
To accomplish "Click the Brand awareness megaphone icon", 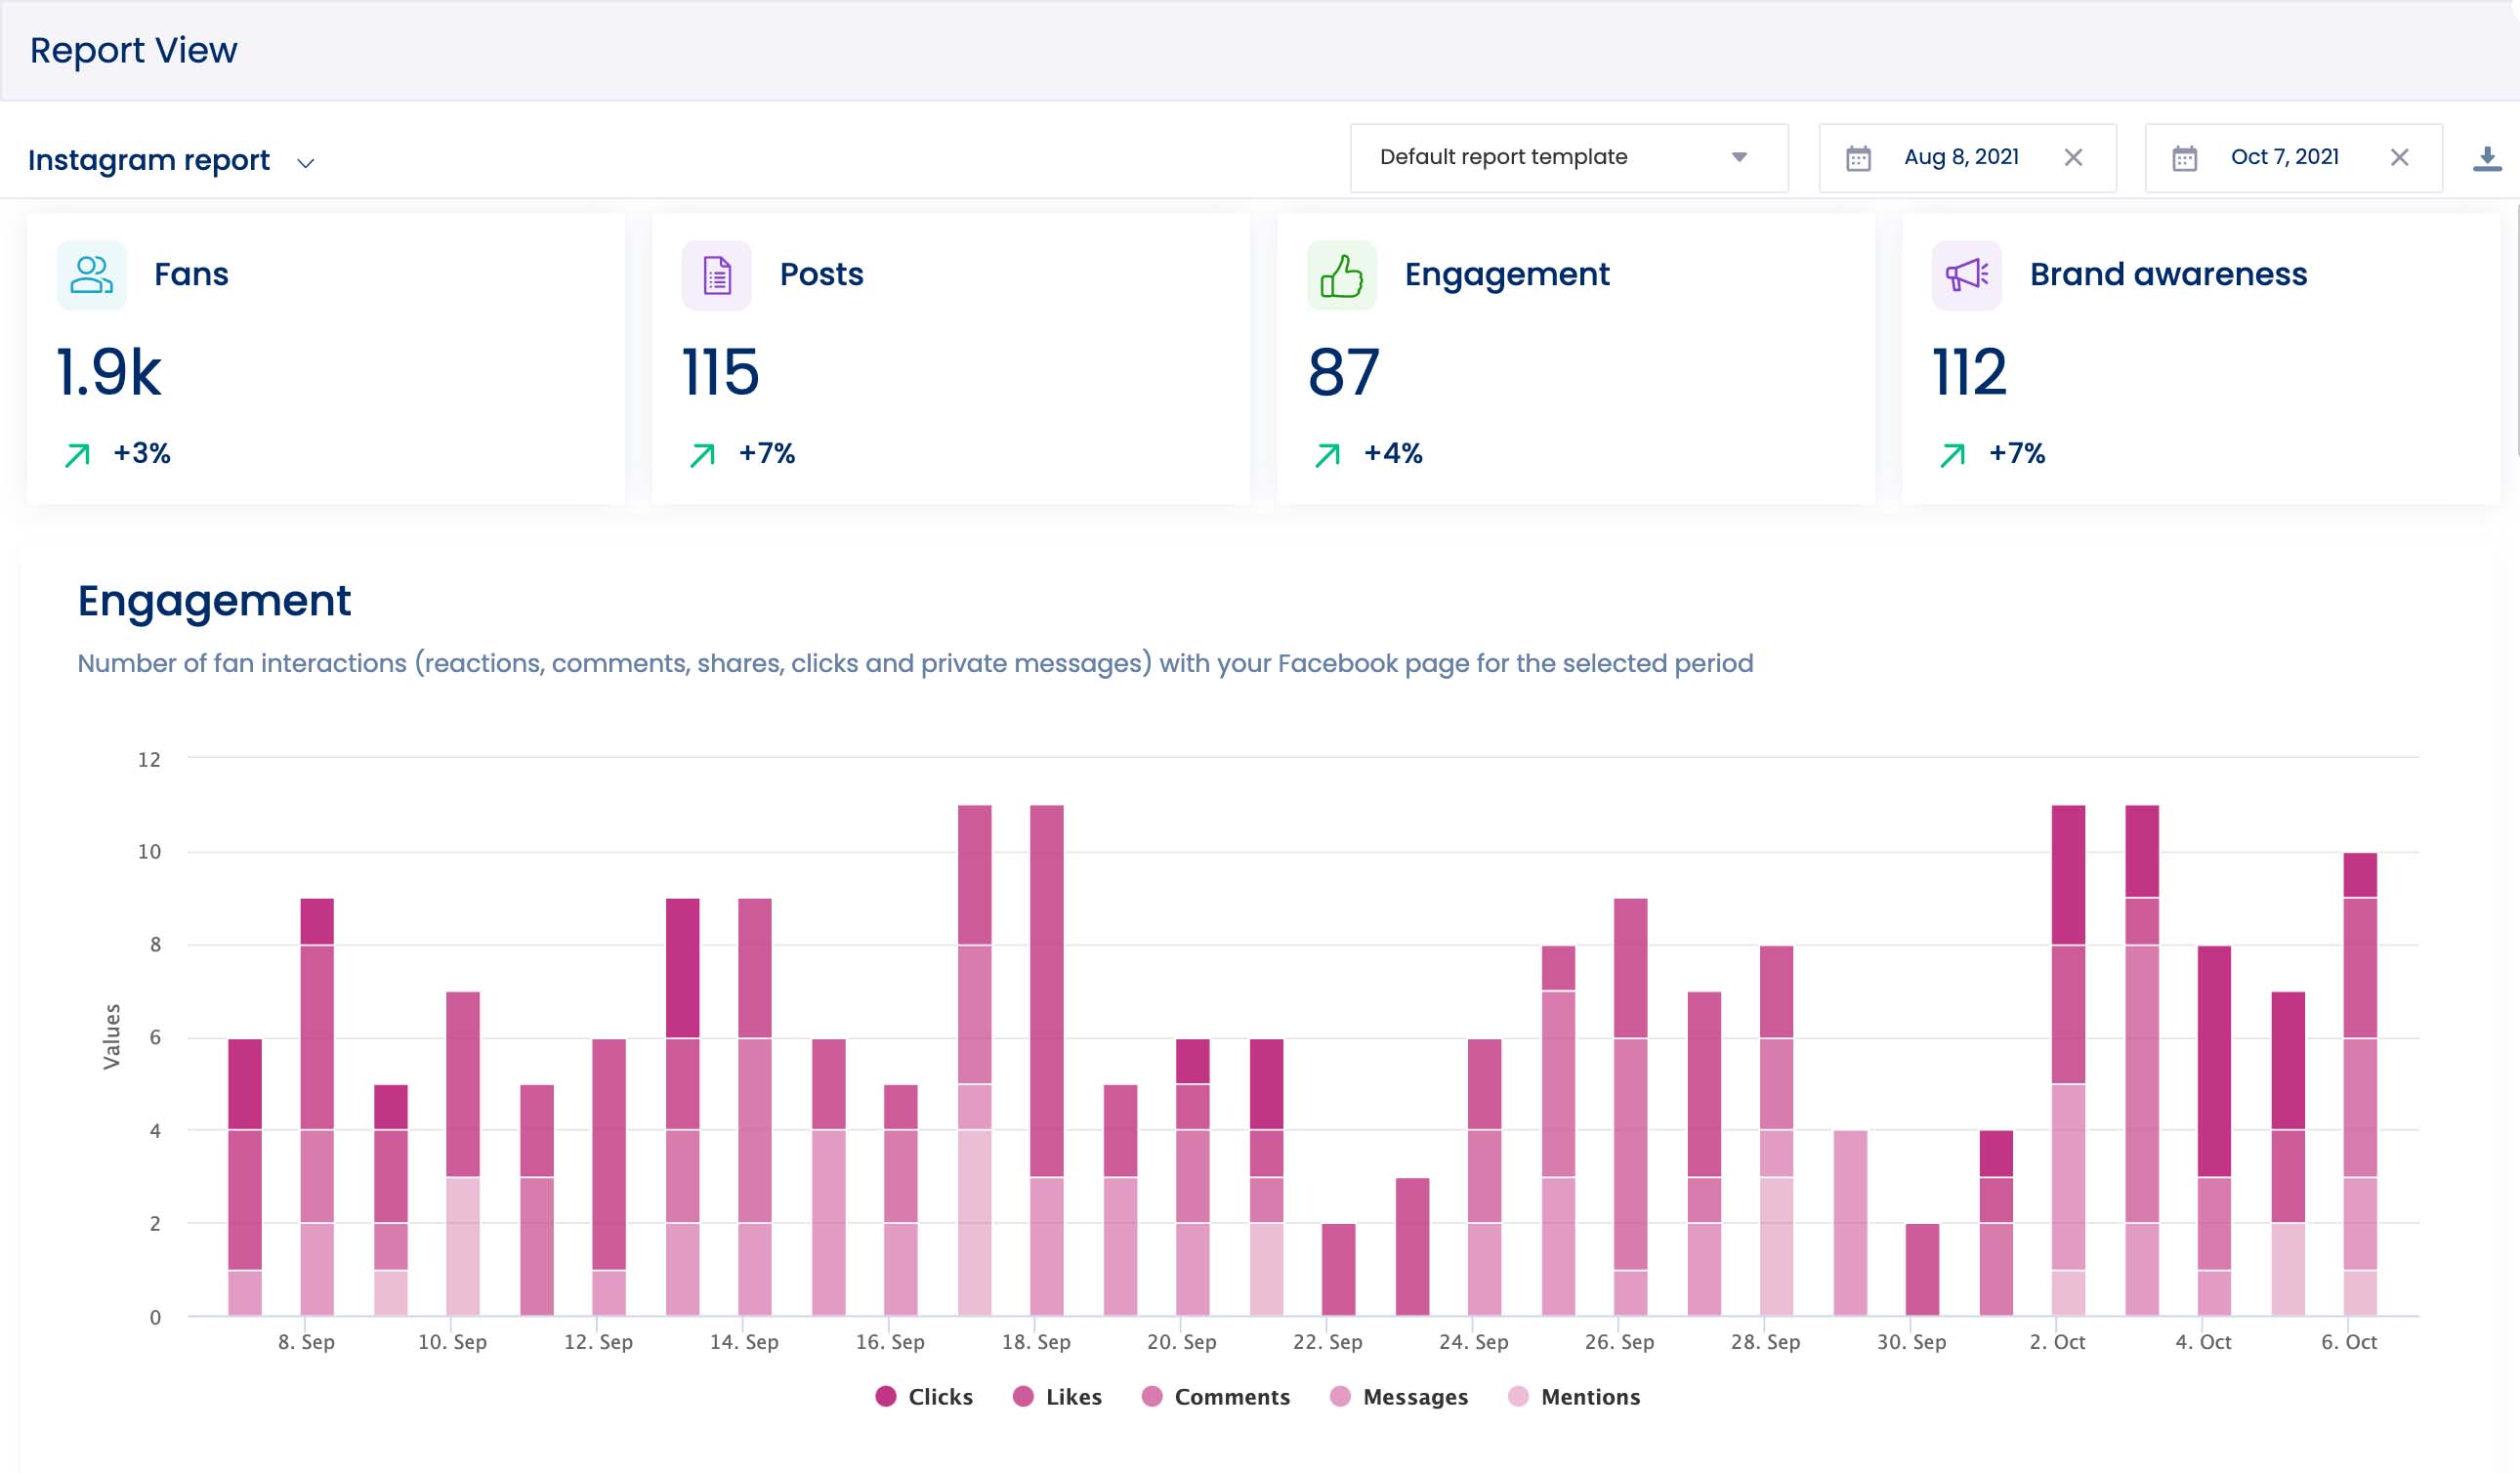I will 1964,275.
